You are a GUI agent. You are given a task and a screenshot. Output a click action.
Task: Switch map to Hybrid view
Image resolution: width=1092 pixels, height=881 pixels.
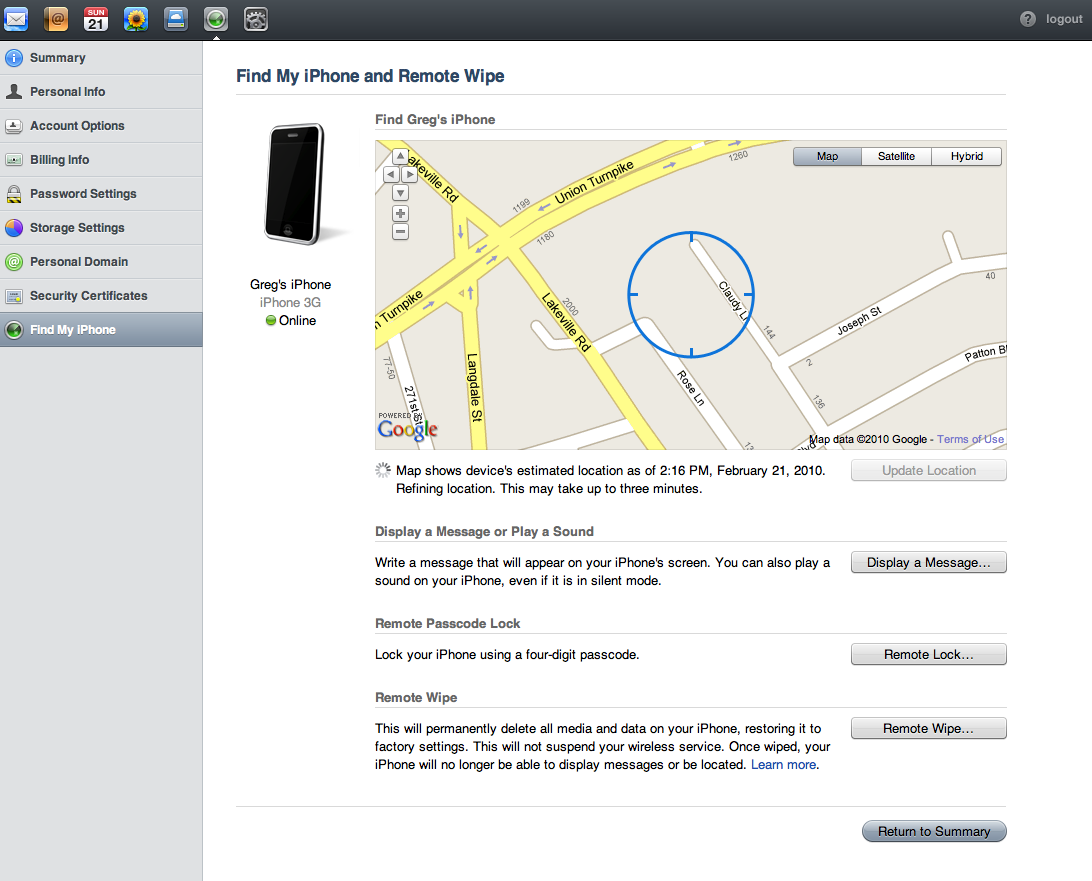pos(967,156)
